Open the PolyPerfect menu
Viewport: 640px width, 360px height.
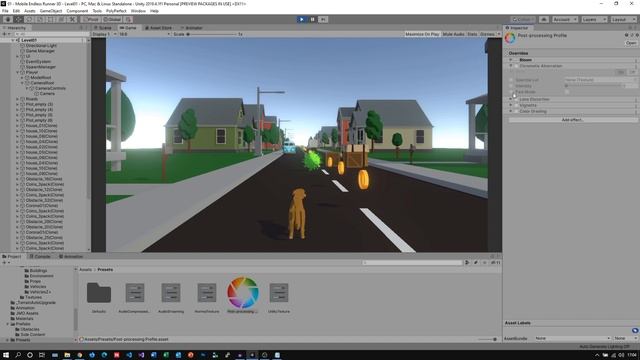tap(116, 11)
